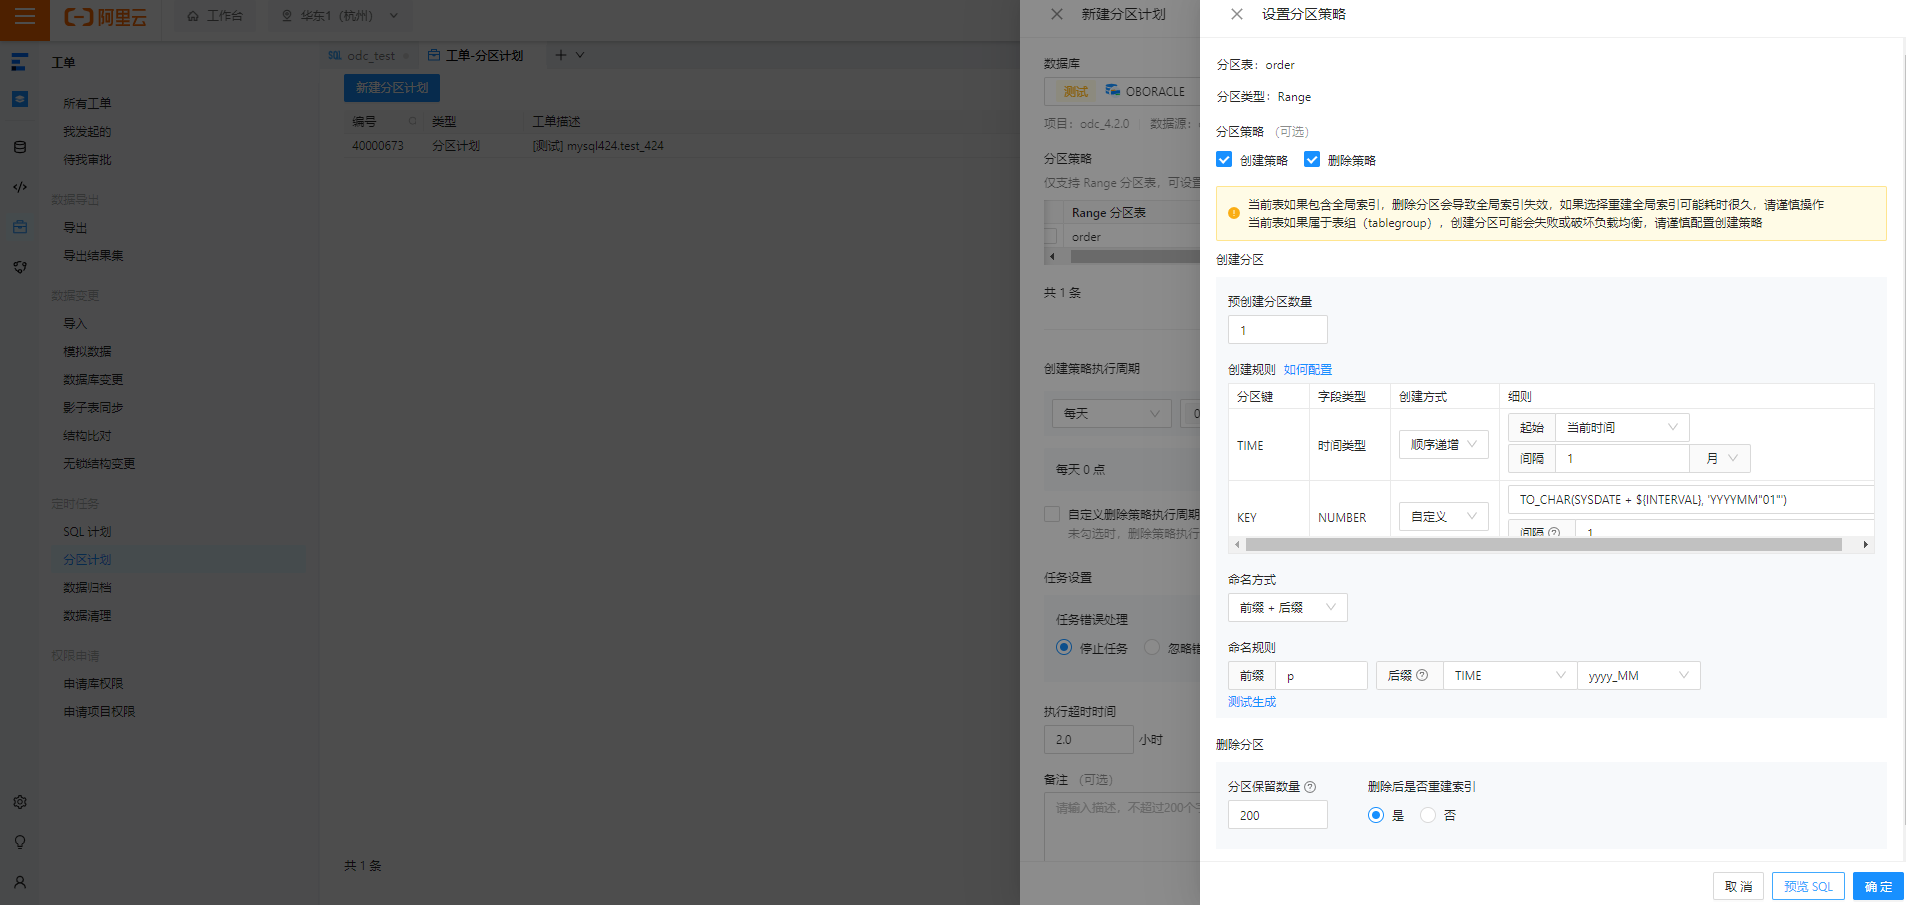This screenshot has width=1906, height=905.
Task: Open the yyyy_MM suffix format dropdown
Action: click(x=1638, y=675)
